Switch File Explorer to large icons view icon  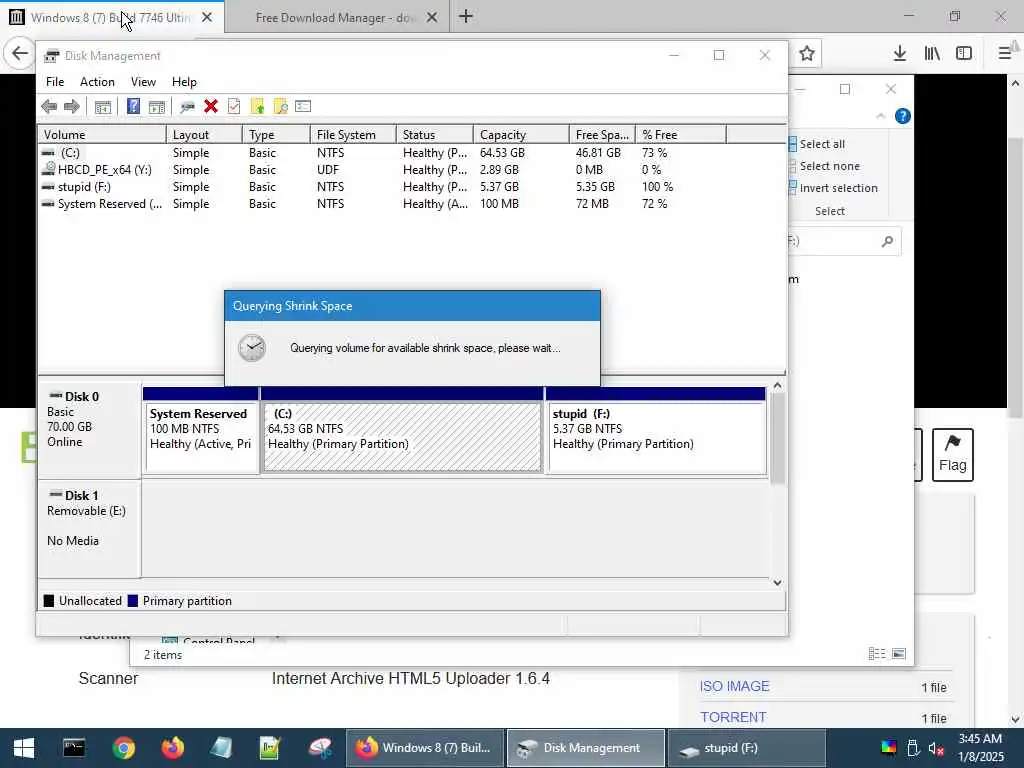tap(899, 654)
